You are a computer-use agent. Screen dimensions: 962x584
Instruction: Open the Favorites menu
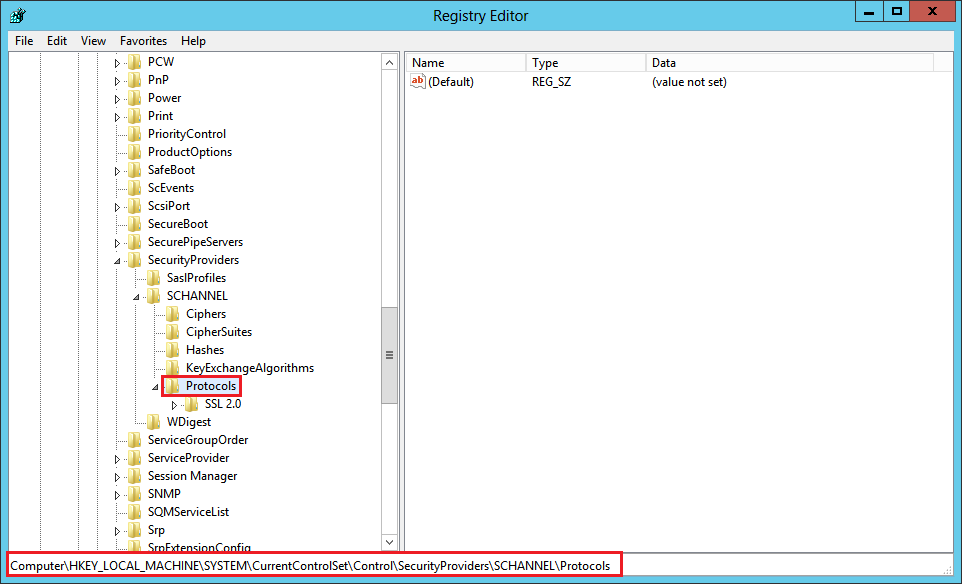pyautogui.click(x=143, y=41)
